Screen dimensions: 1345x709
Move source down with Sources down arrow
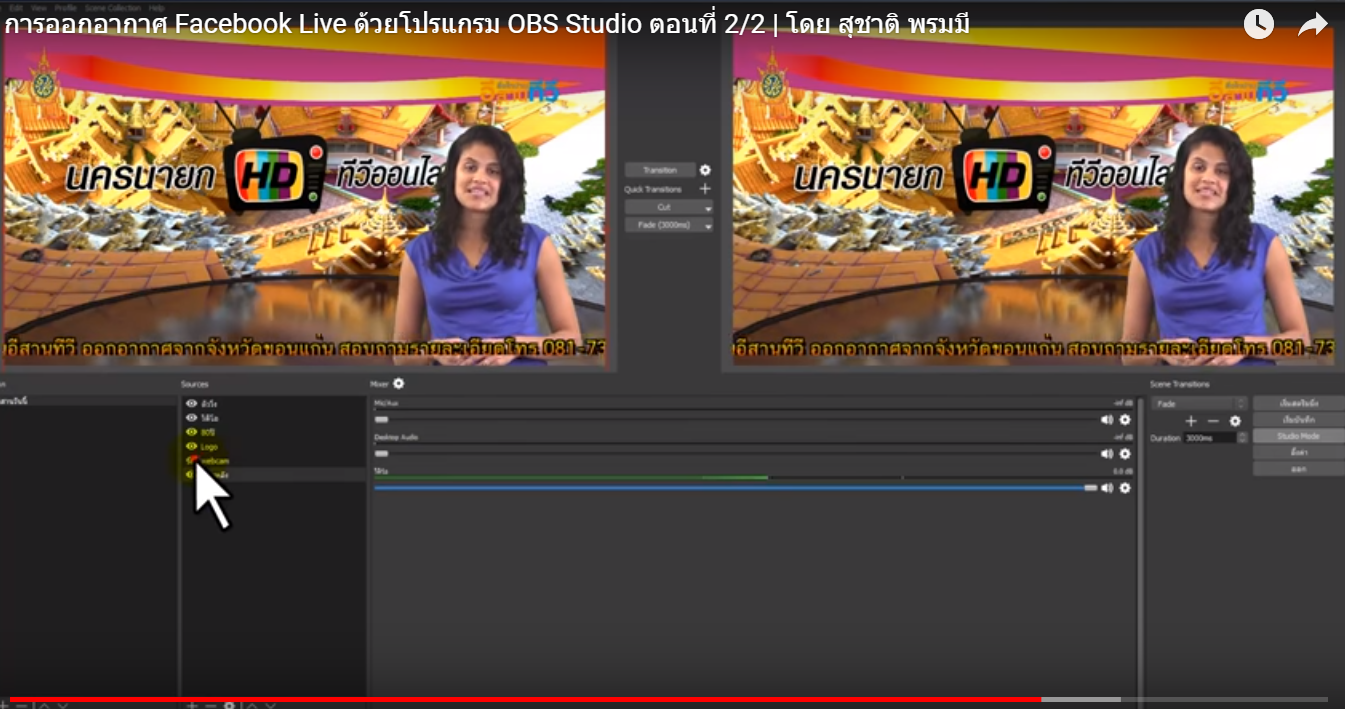point(271,704)
